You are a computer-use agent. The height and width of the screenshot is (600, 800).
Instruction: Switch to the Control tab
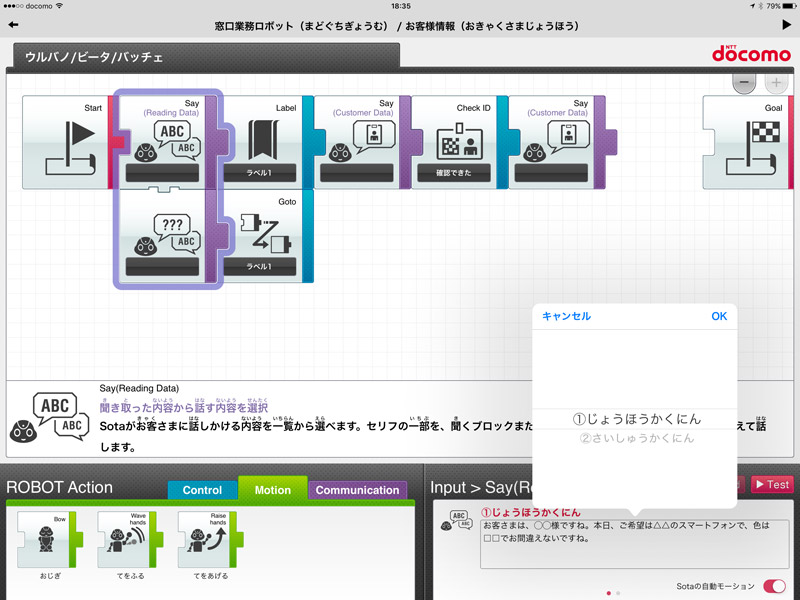click(x=203, y=490)
